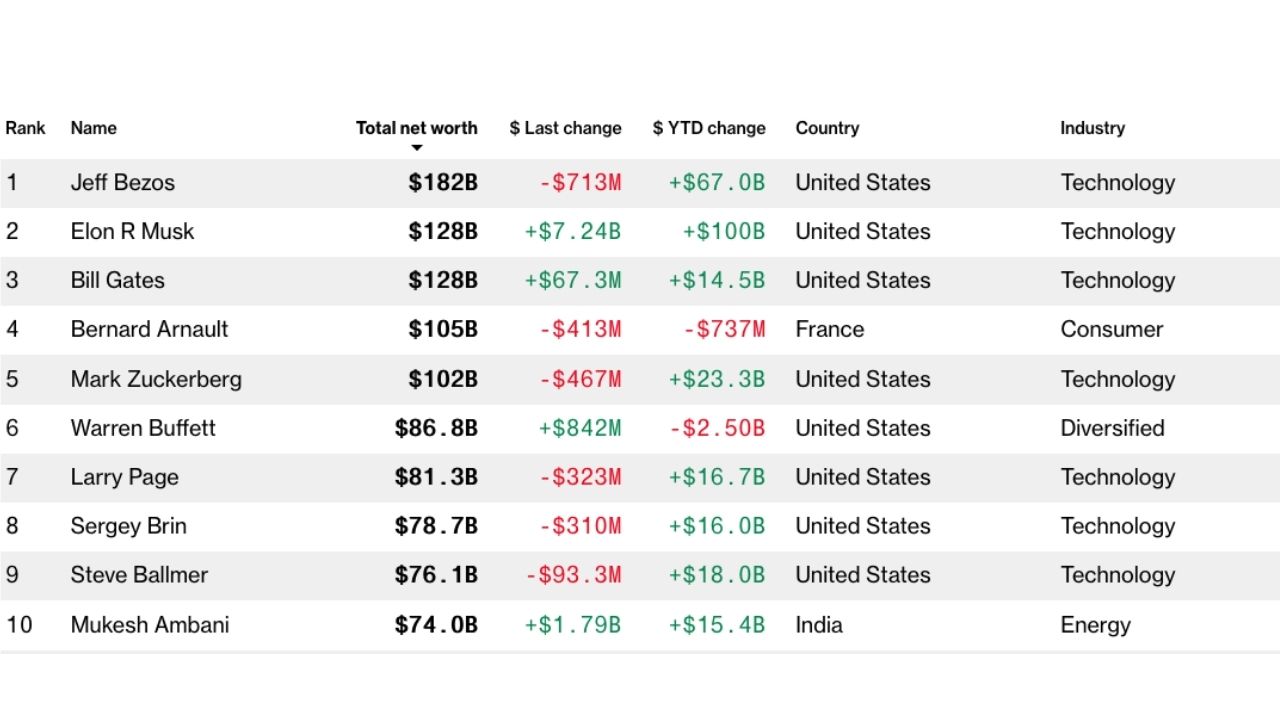Screen dimensions: 1280x720
Task: Select Larry Page in the list
Action: tap(124, 477)
